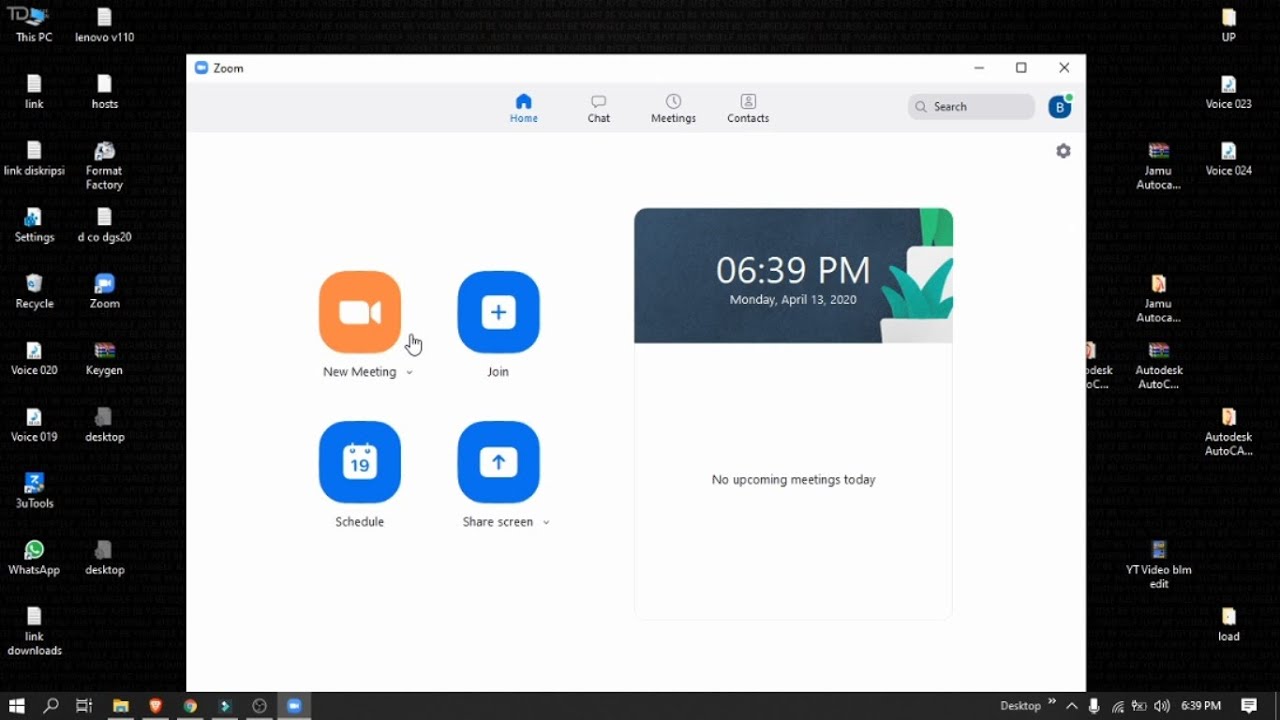Image resolution: width=1280 pixels, height=720 pixels.
Task: Select the Recycle bin desktop icon
Action: 34,291
